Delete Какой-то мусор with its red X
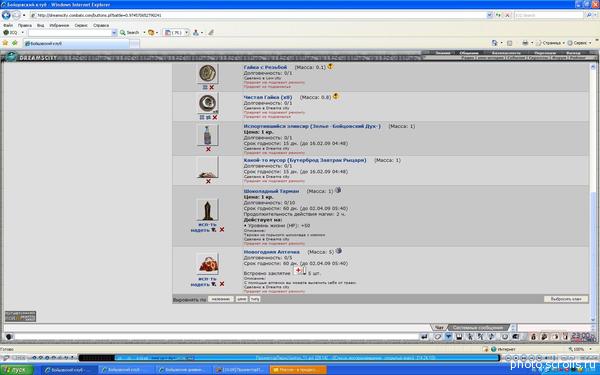 coord(208,181)
